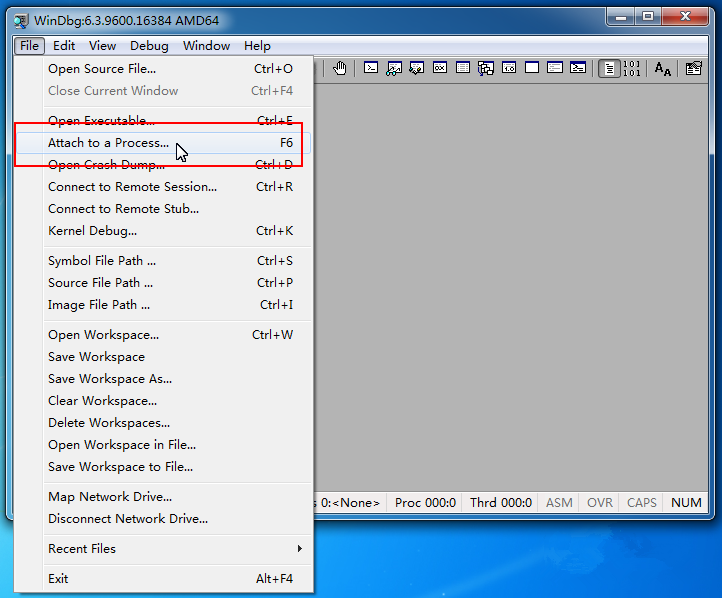Viewport: 722px width, 598px height.
Task: Choose Disconnect Network Drive...
Action: [x=164, y=519]
